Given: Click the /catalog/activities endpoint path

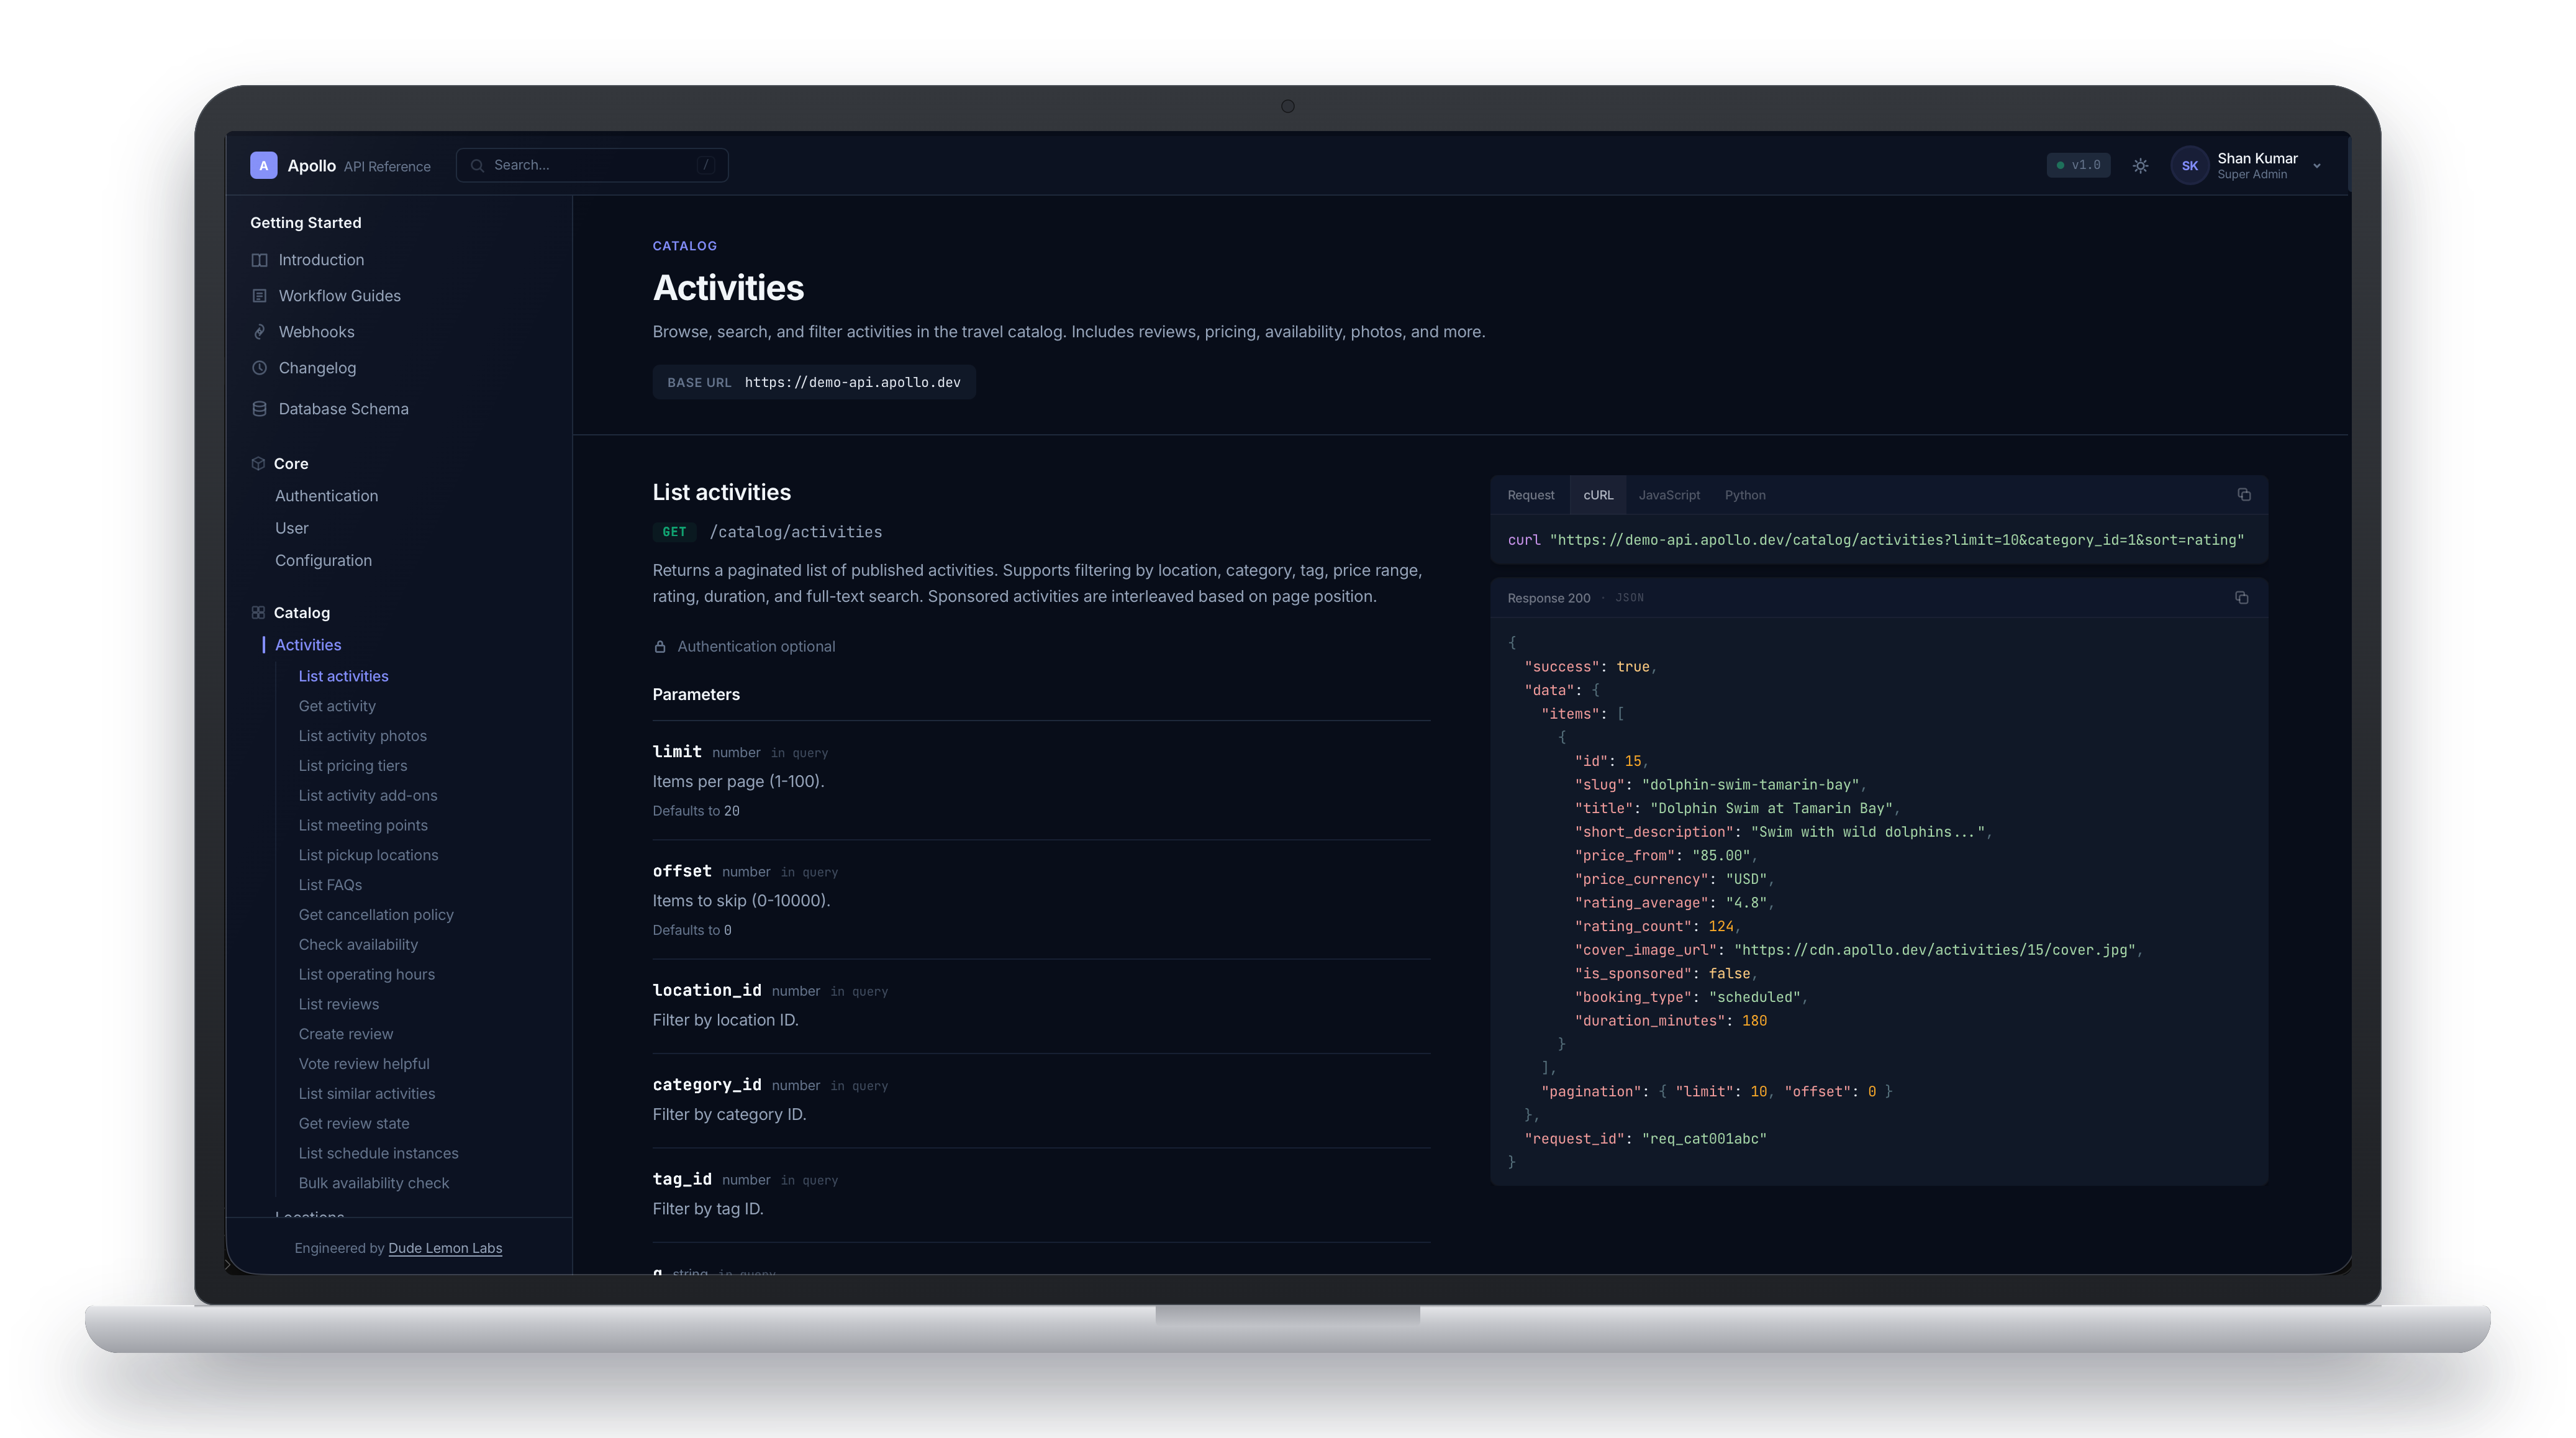Looking at the screenshot, I should pos(796,532).
